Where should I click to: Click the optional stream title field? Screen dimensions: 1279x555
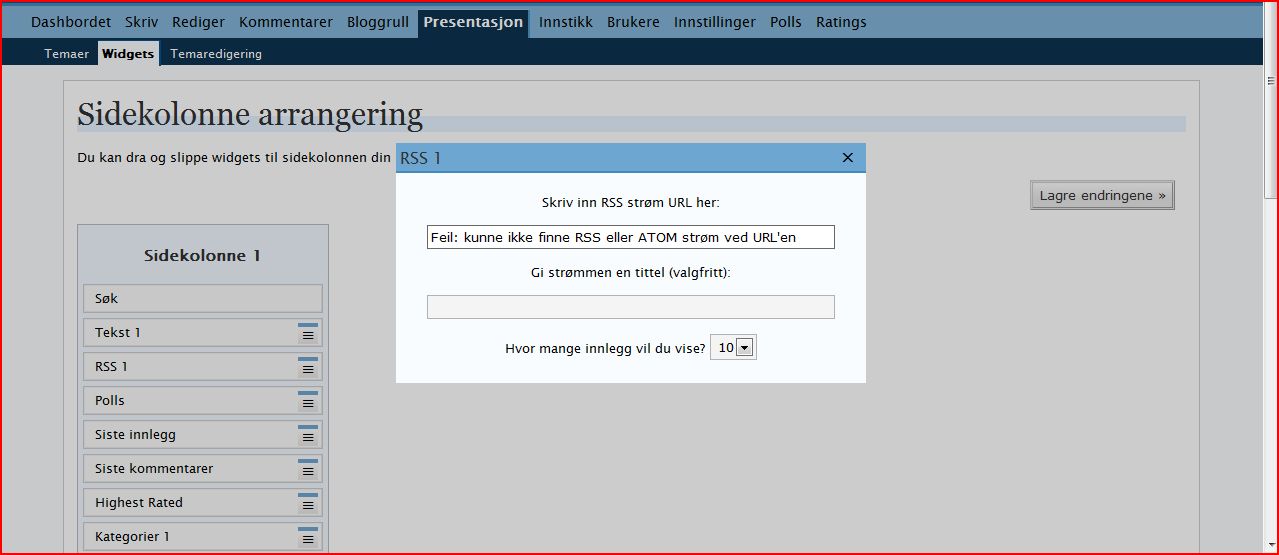coord(630,307)
